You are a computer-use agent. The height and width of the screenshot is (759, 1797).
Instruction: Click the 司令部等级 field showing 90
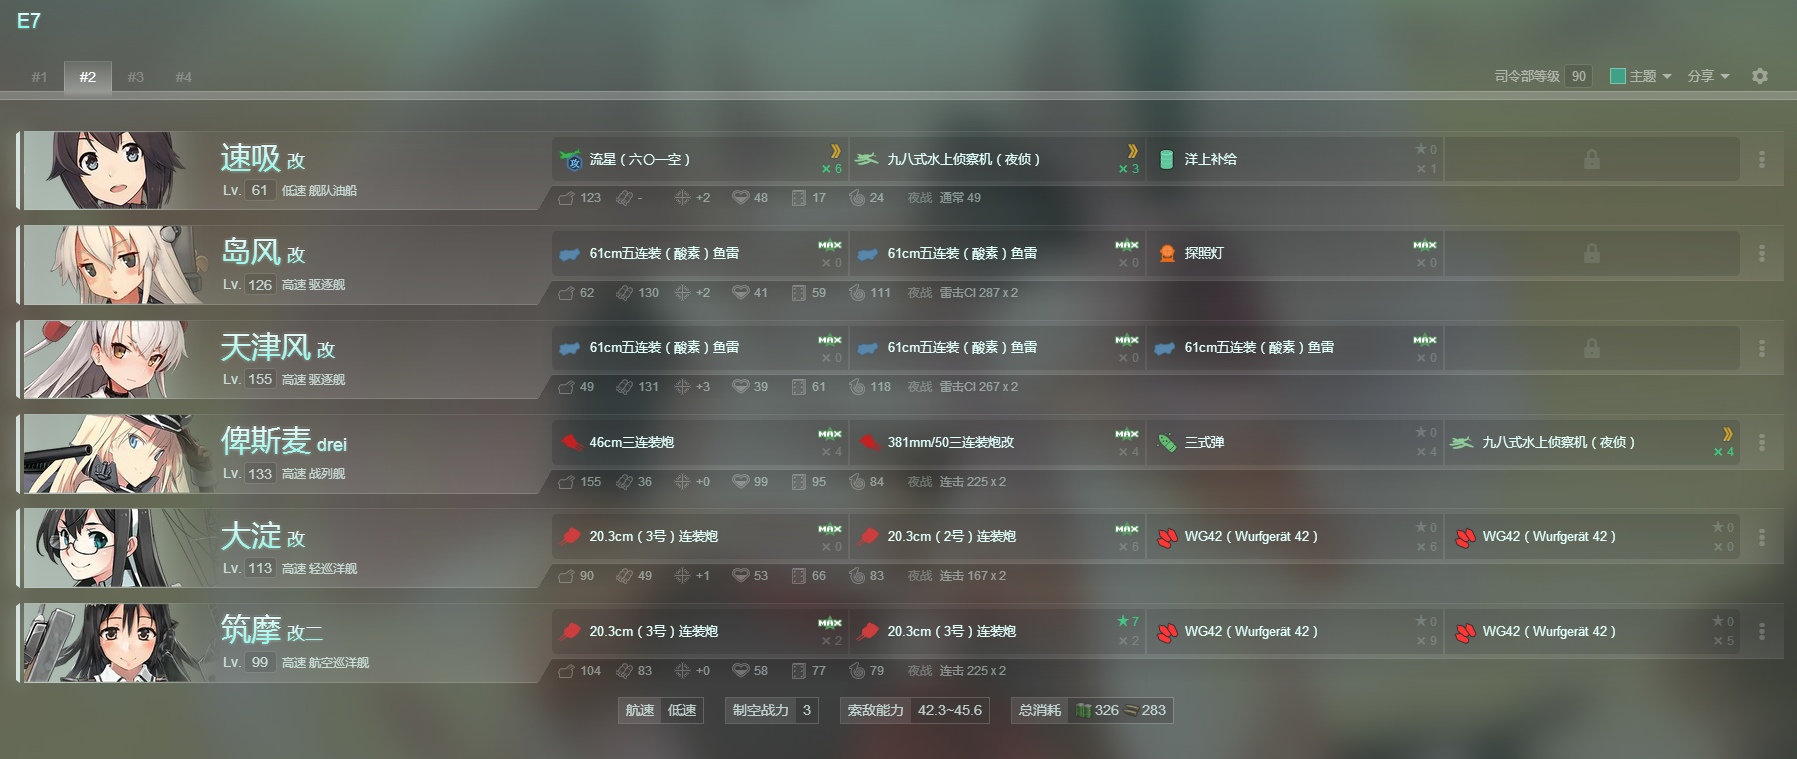(1579, 76)
